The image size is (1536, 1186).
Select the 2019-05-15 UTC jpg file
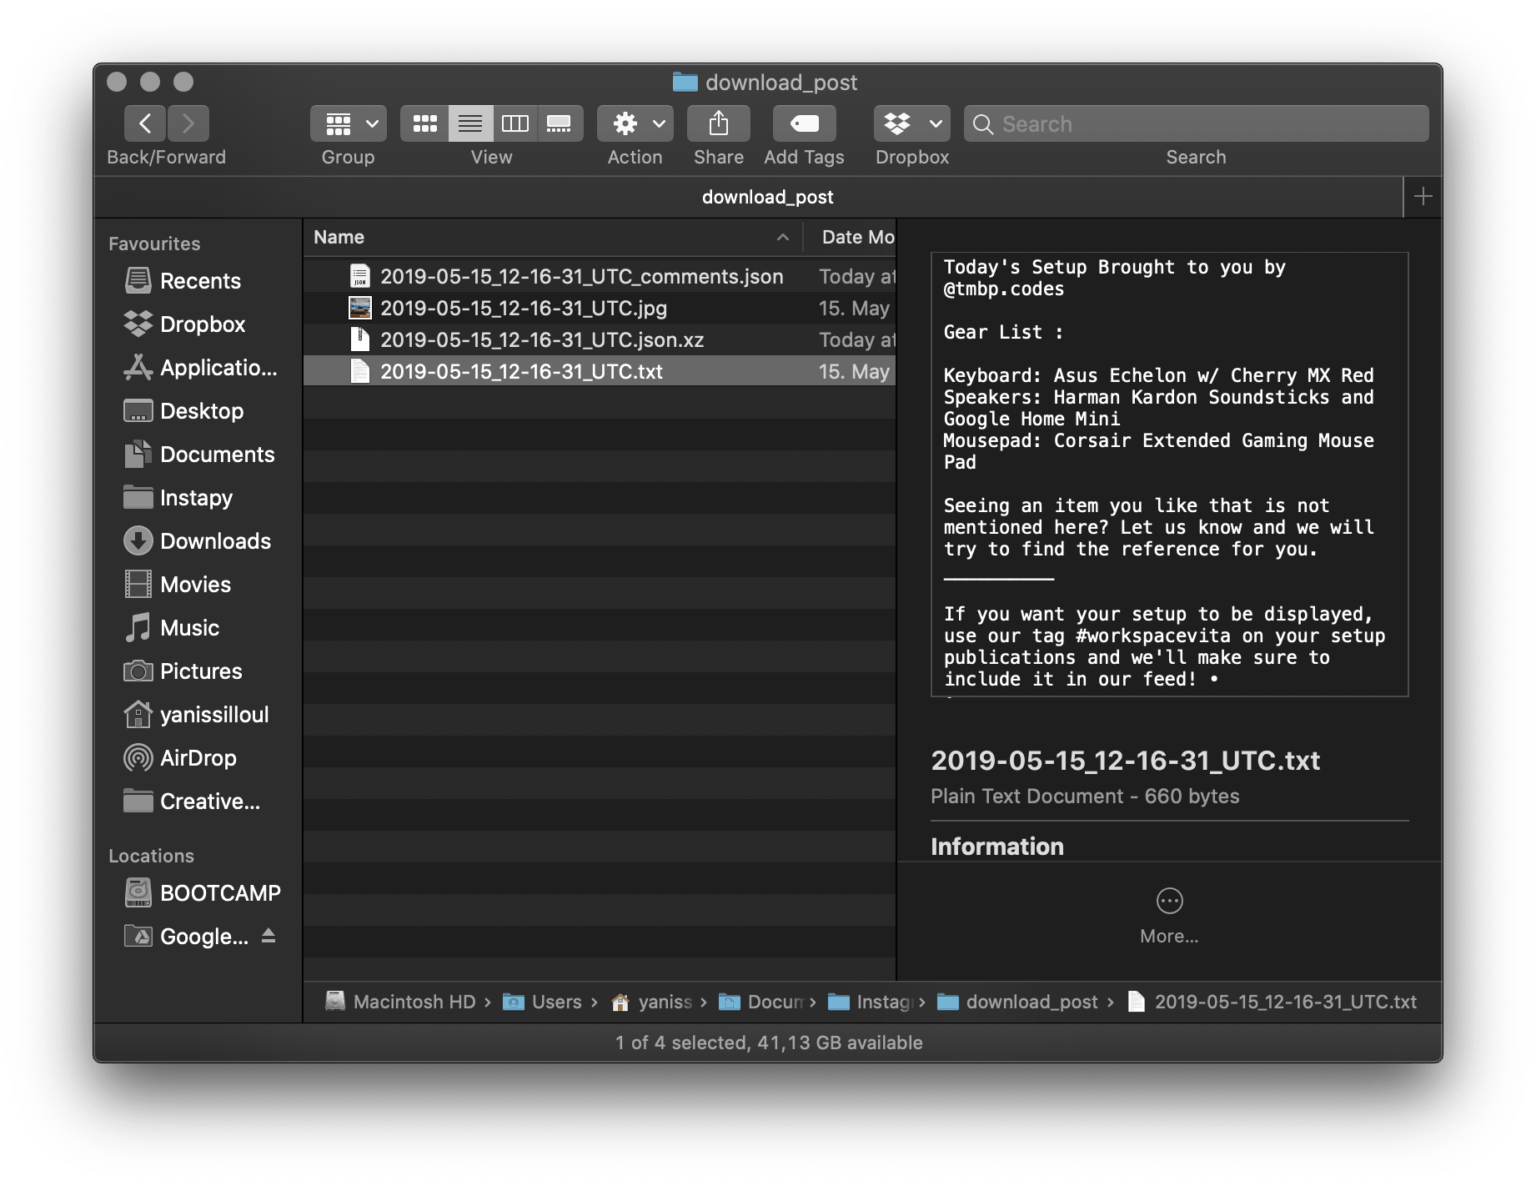[x=525, y=308]
